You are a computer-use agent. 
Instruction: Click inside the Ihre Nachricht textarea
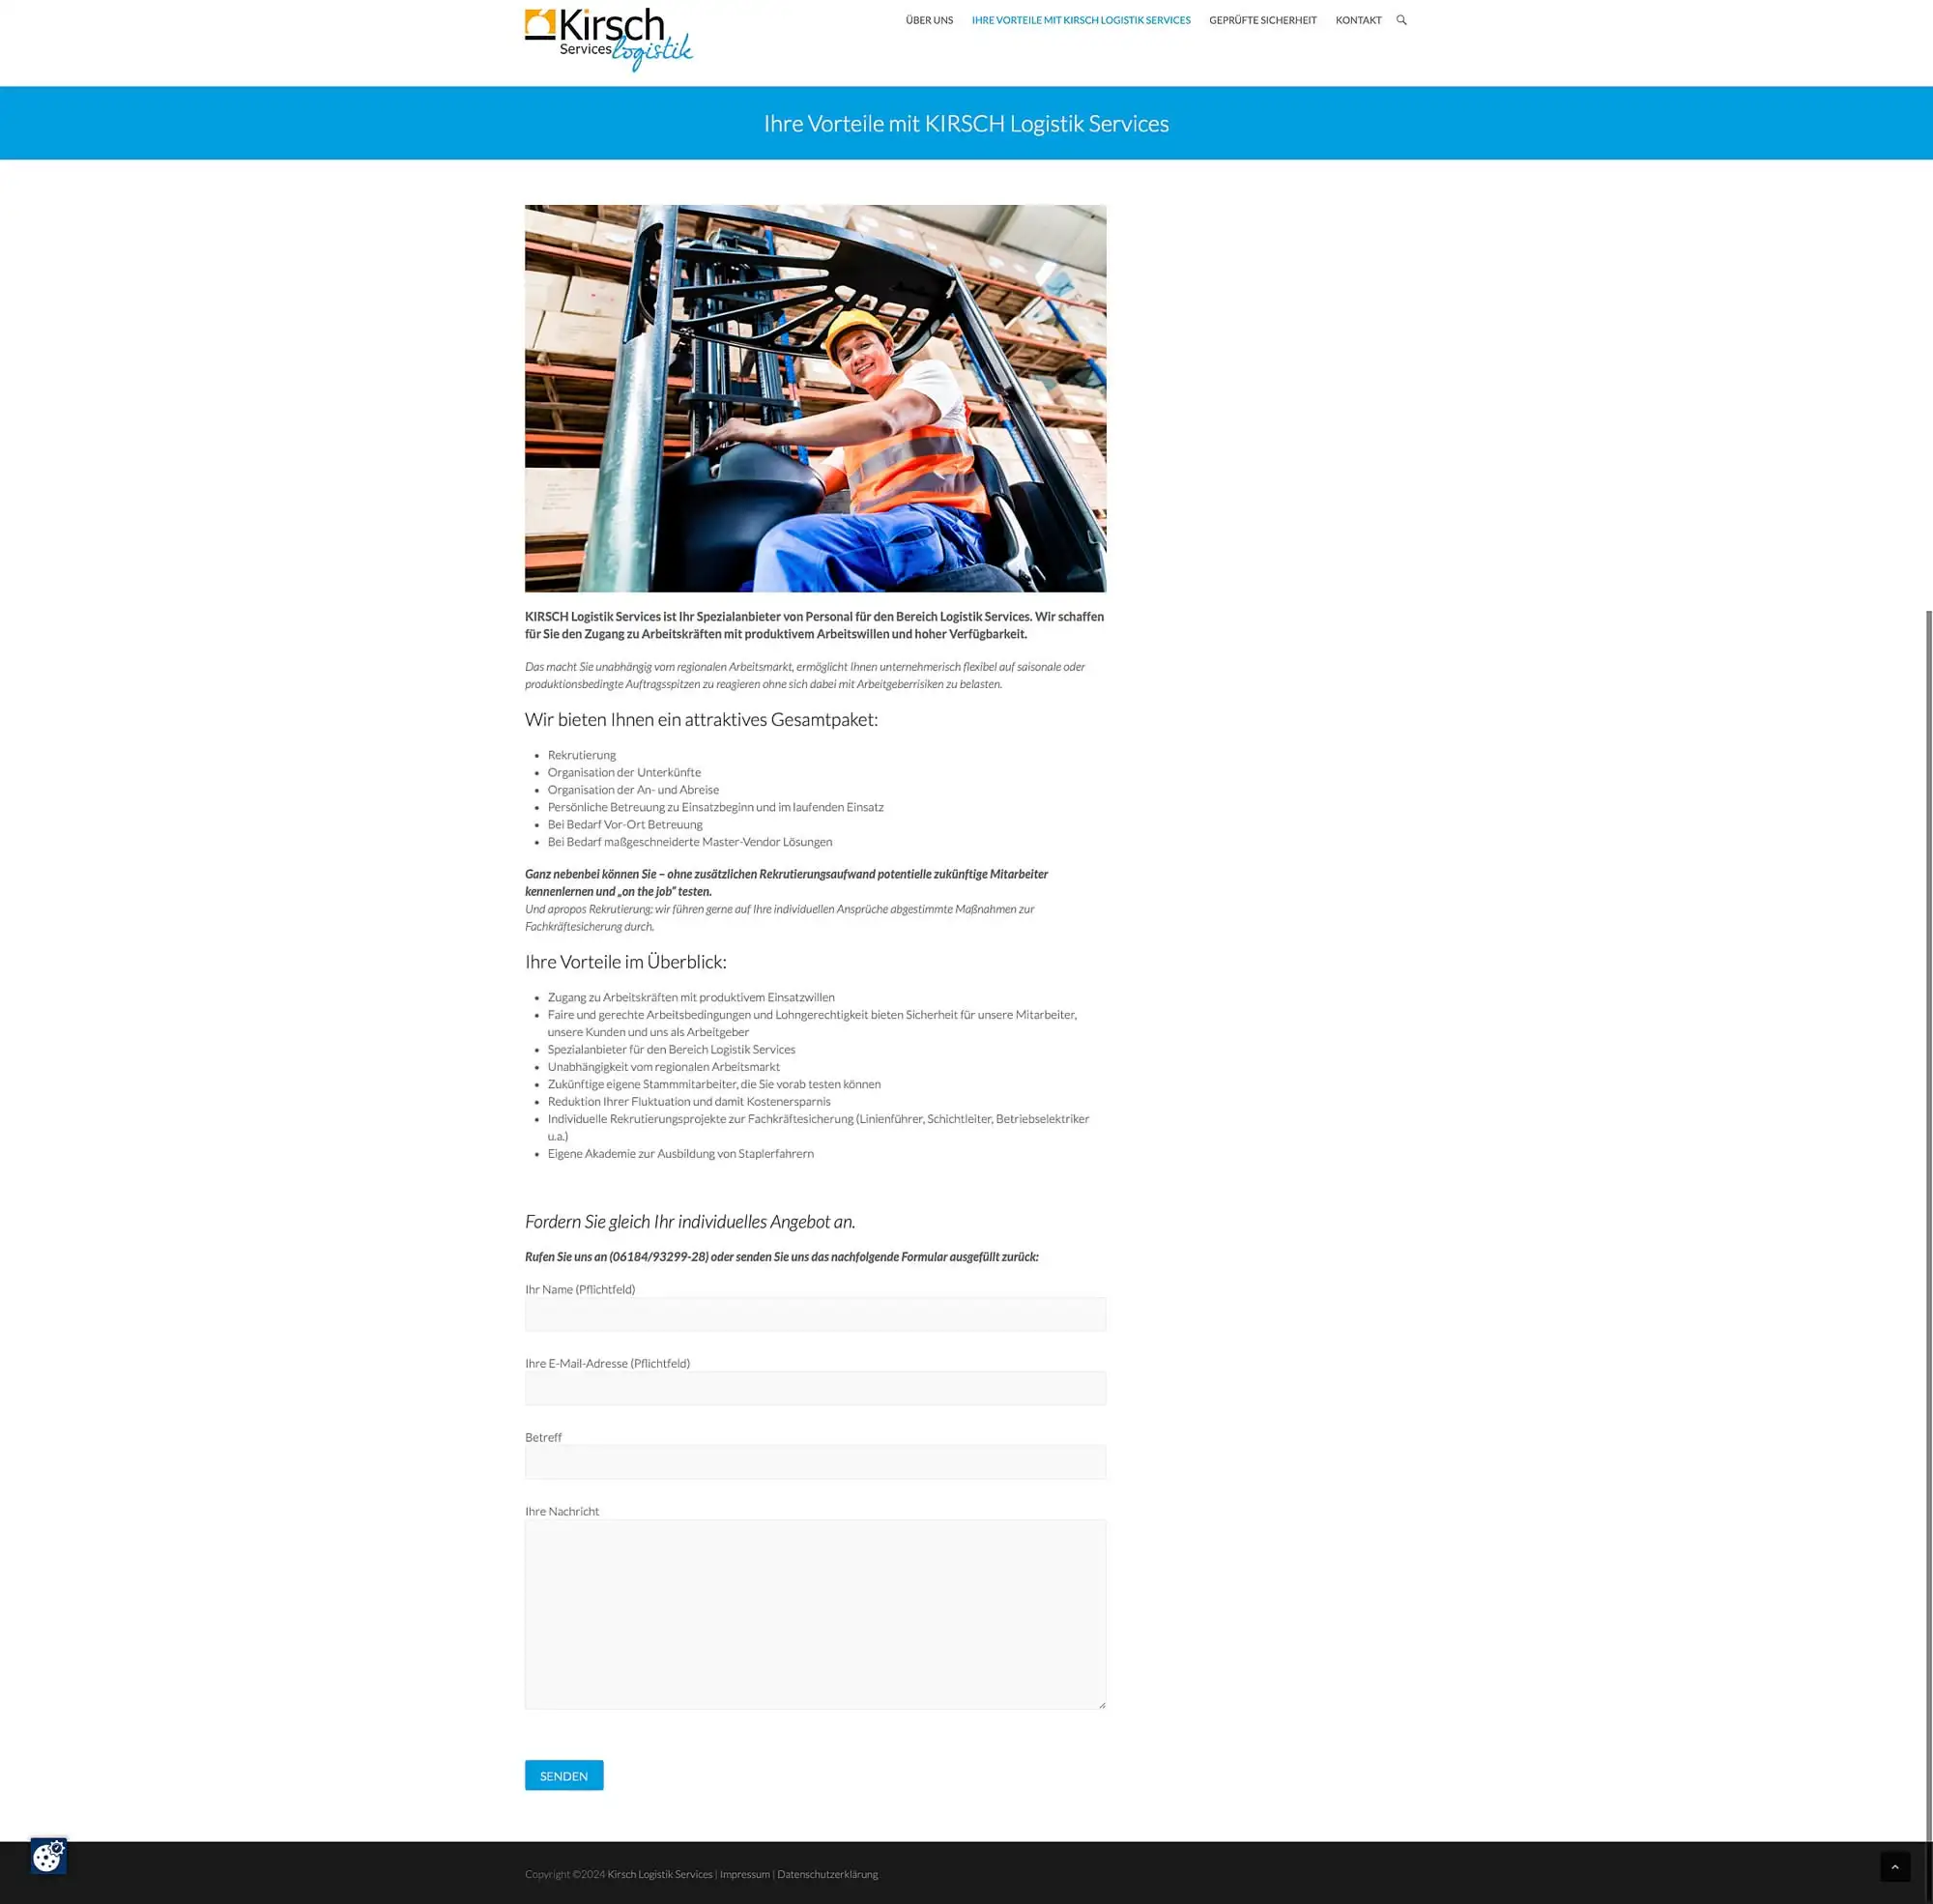click(815, 1614)
